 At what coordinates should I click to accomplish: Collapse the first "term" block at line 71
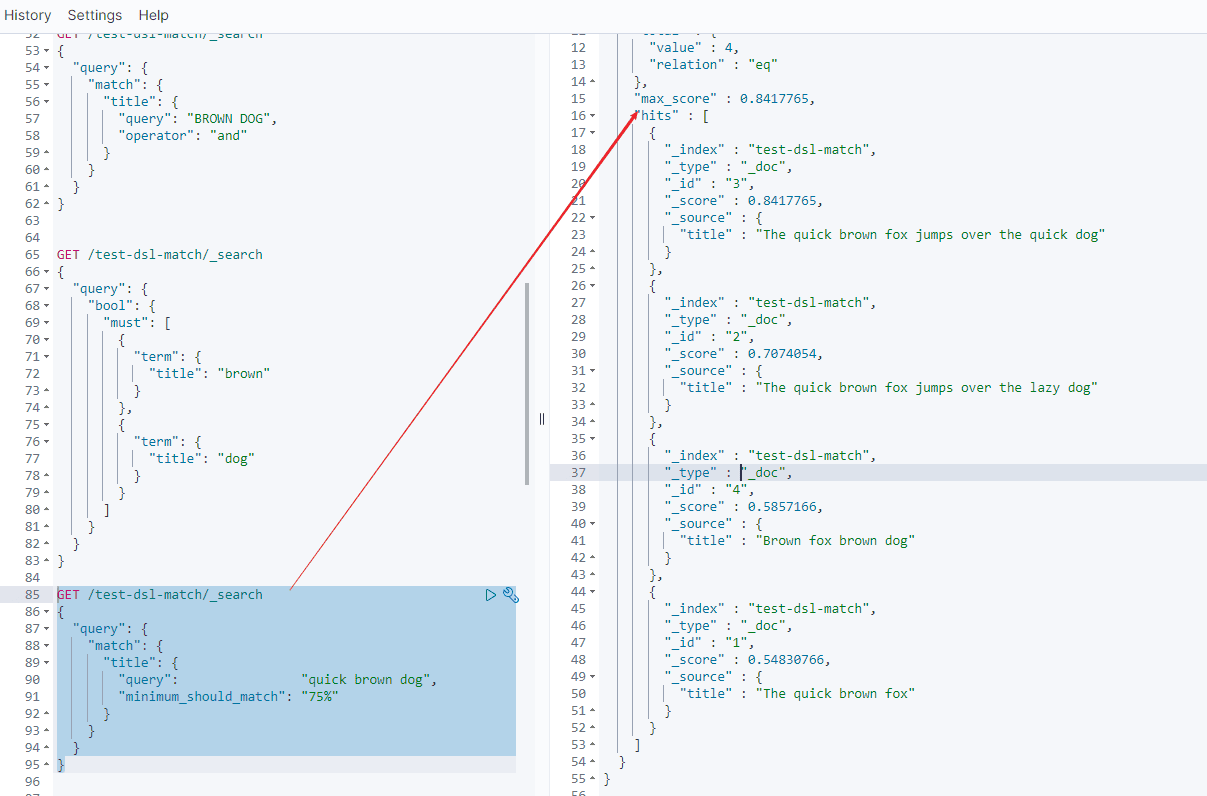pos(48,357)
